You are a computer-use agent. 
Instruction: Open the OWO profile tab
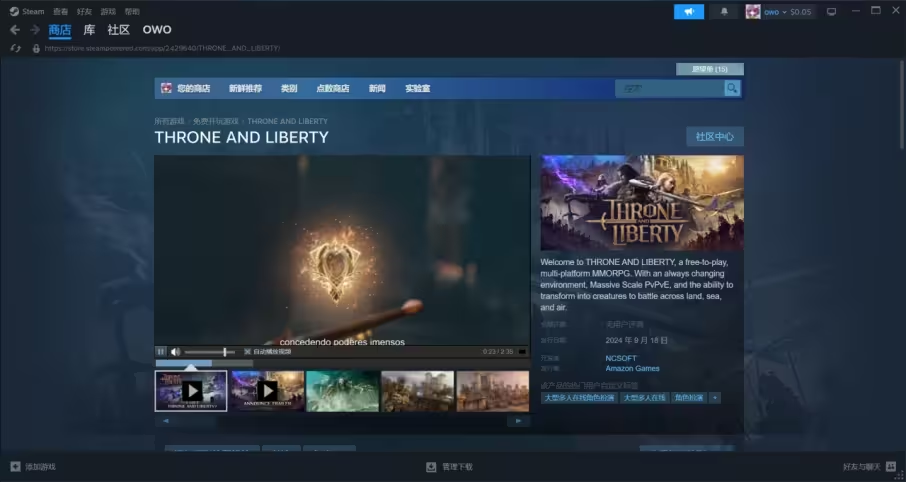(157, 30)
